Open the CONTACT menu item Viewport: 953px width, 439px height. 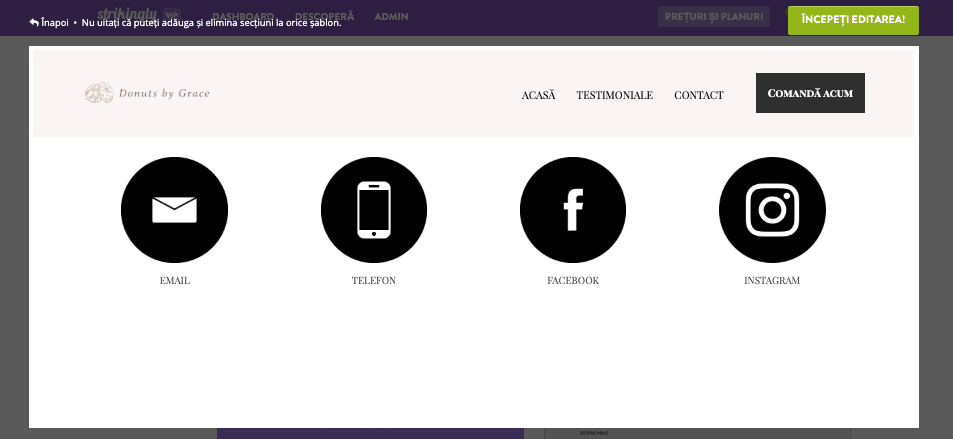click(699, 95)
